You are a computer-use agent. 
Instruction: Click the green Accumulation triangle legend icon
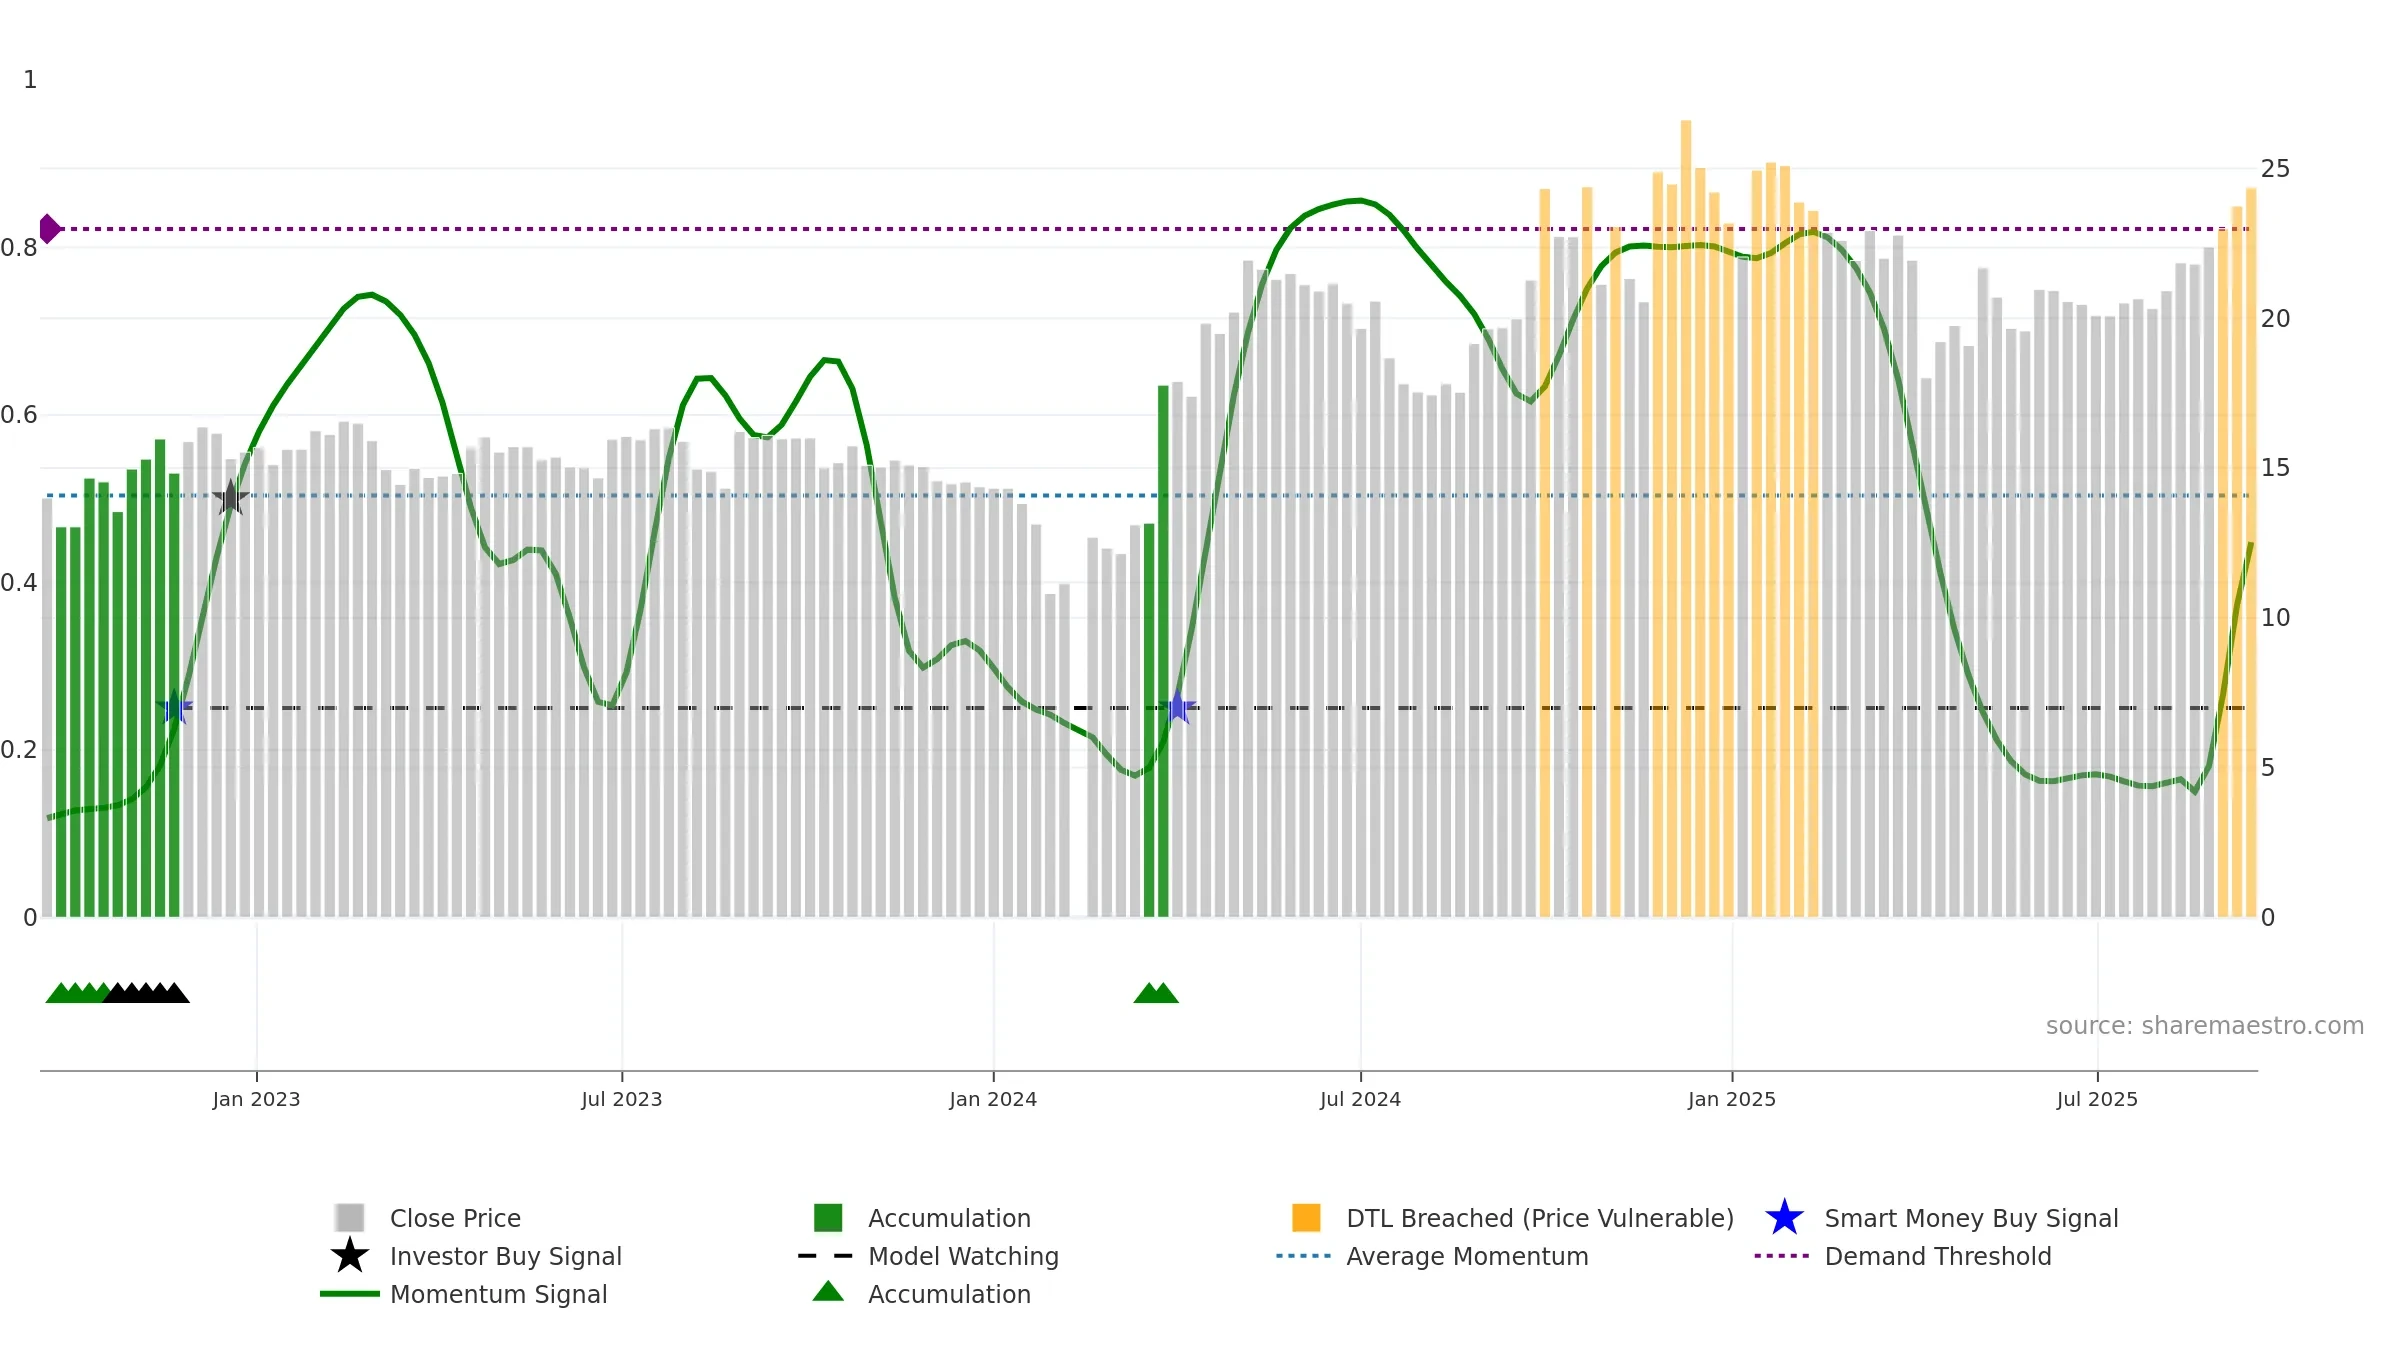pyautogui.click(x=828, y=1292)
